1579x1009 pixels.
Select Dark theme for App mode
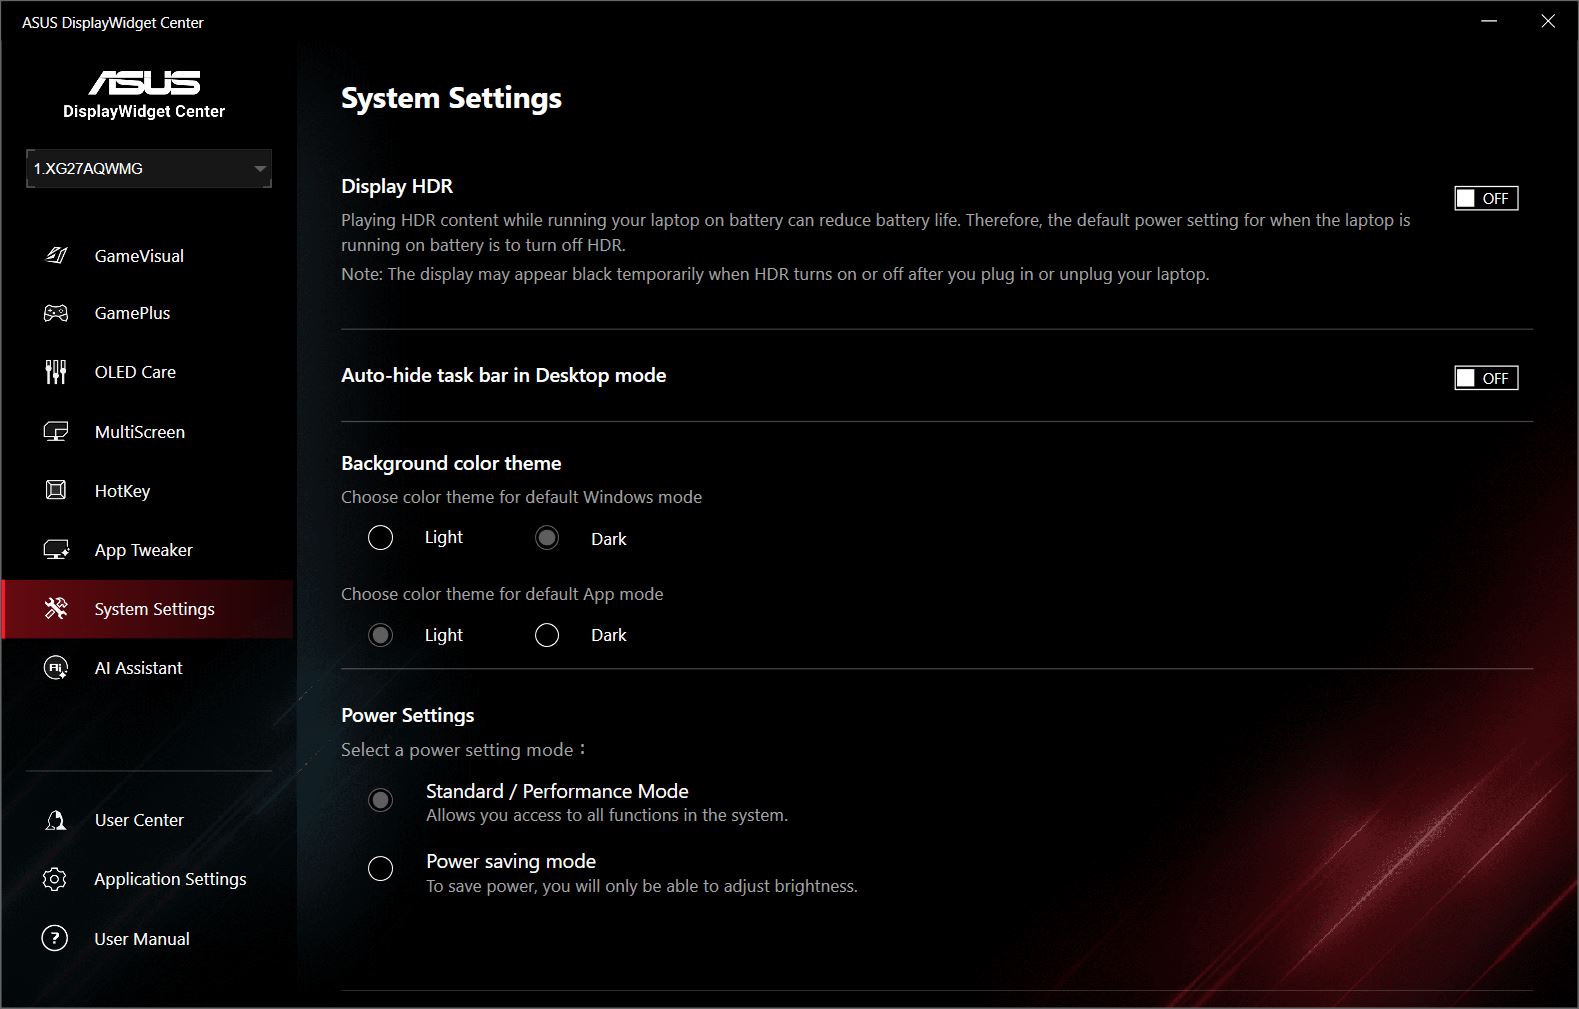pos(547,635)
